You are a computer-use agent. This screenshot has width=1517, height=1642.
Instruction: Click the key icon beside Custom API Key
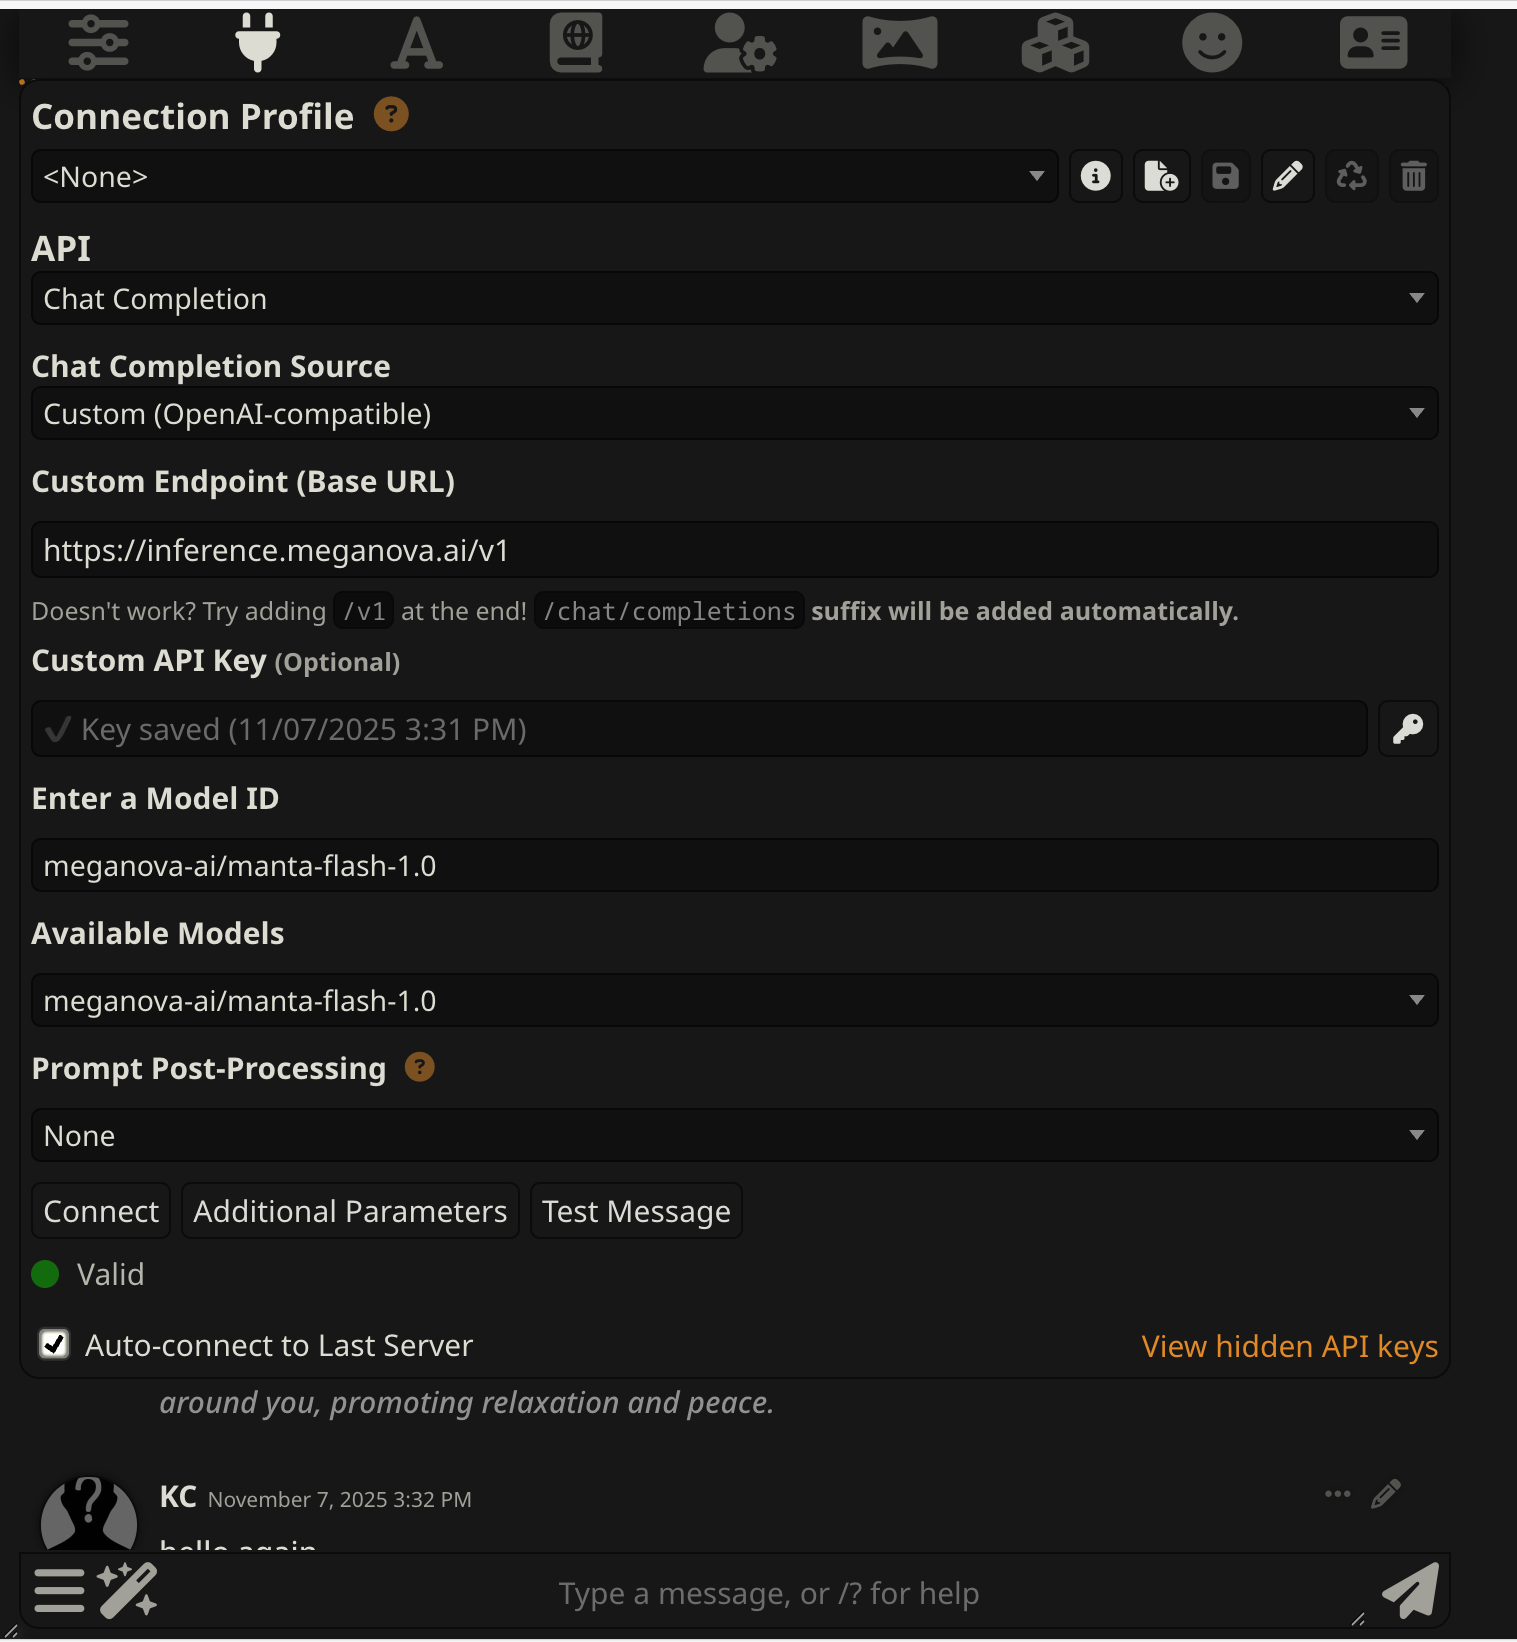(1408, 729)
